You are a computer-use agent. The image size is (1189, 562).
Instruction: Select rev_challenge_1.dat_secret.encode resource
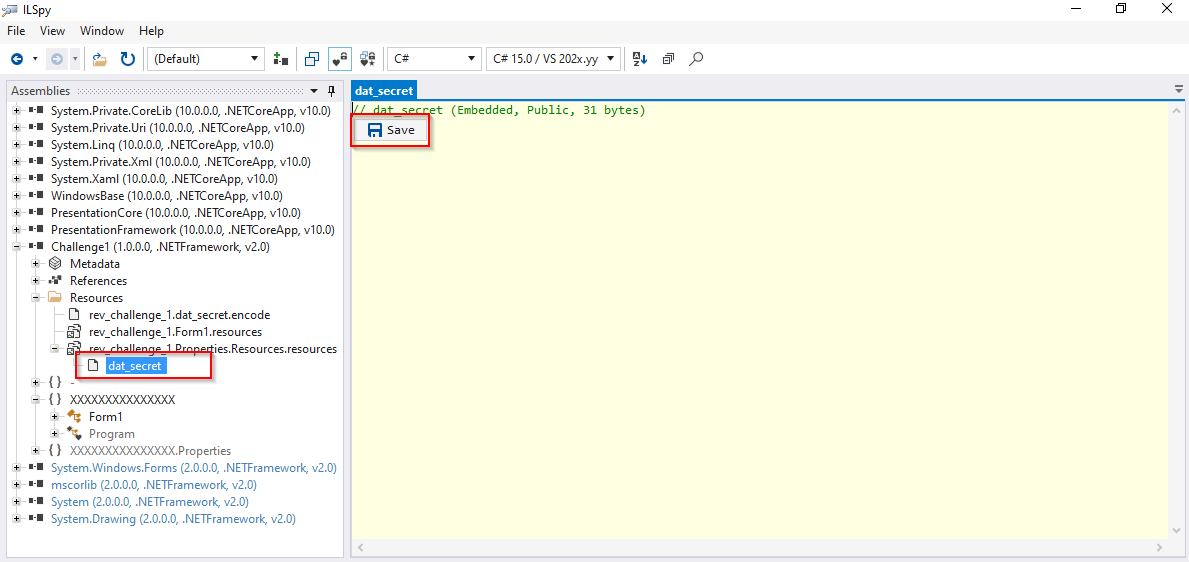click(179, 315)
